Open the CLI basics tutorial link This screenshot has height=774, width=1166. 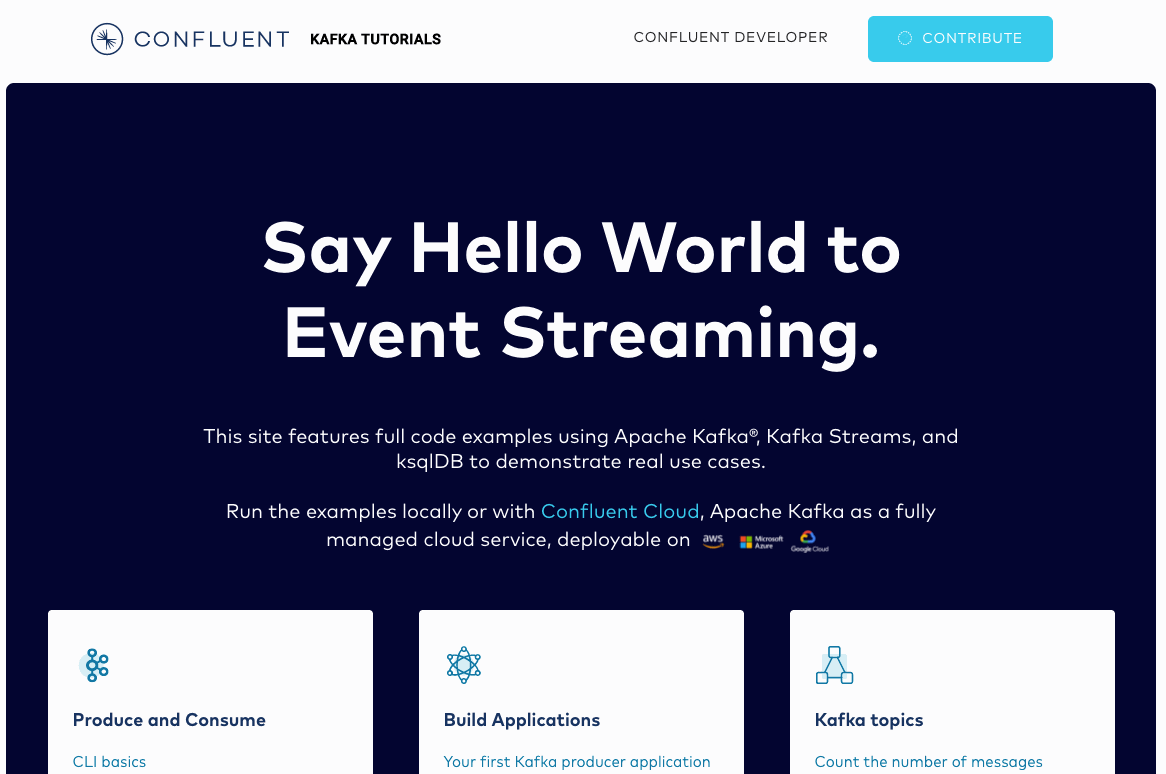pyautogui.click(x=109, y=761)
